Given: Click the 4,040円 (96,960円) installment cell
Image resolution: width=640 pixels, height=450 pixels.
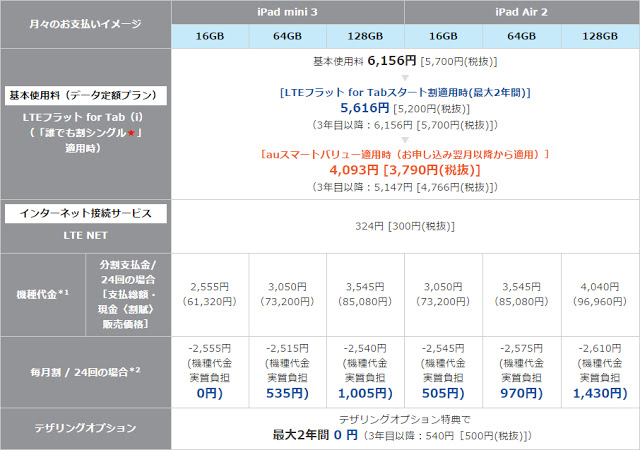Looking at the screenshot, I should click(600, 294).
